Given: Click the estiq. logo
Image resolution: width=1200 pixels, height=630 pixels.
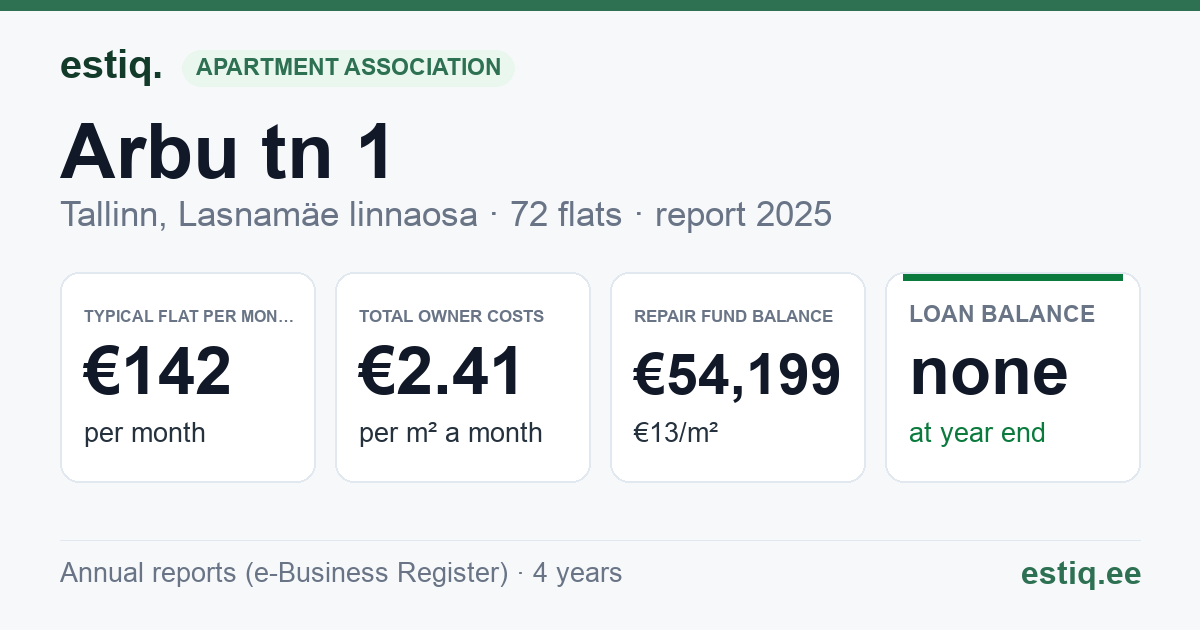Looking at the screenshot, I should (111, 66).
